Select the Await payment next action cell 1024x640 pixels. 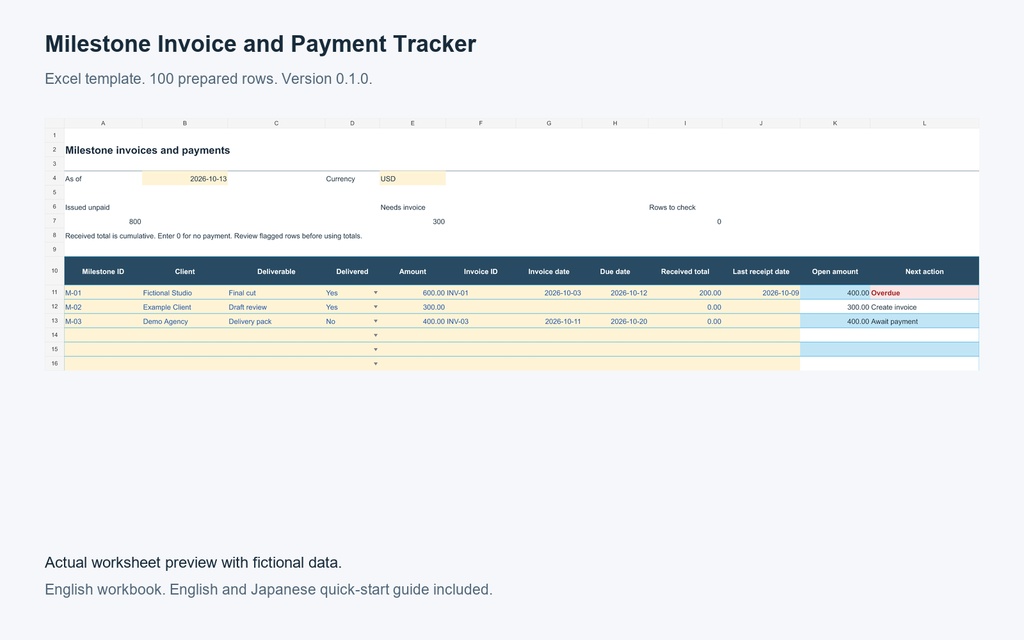[x=924, y=321]
